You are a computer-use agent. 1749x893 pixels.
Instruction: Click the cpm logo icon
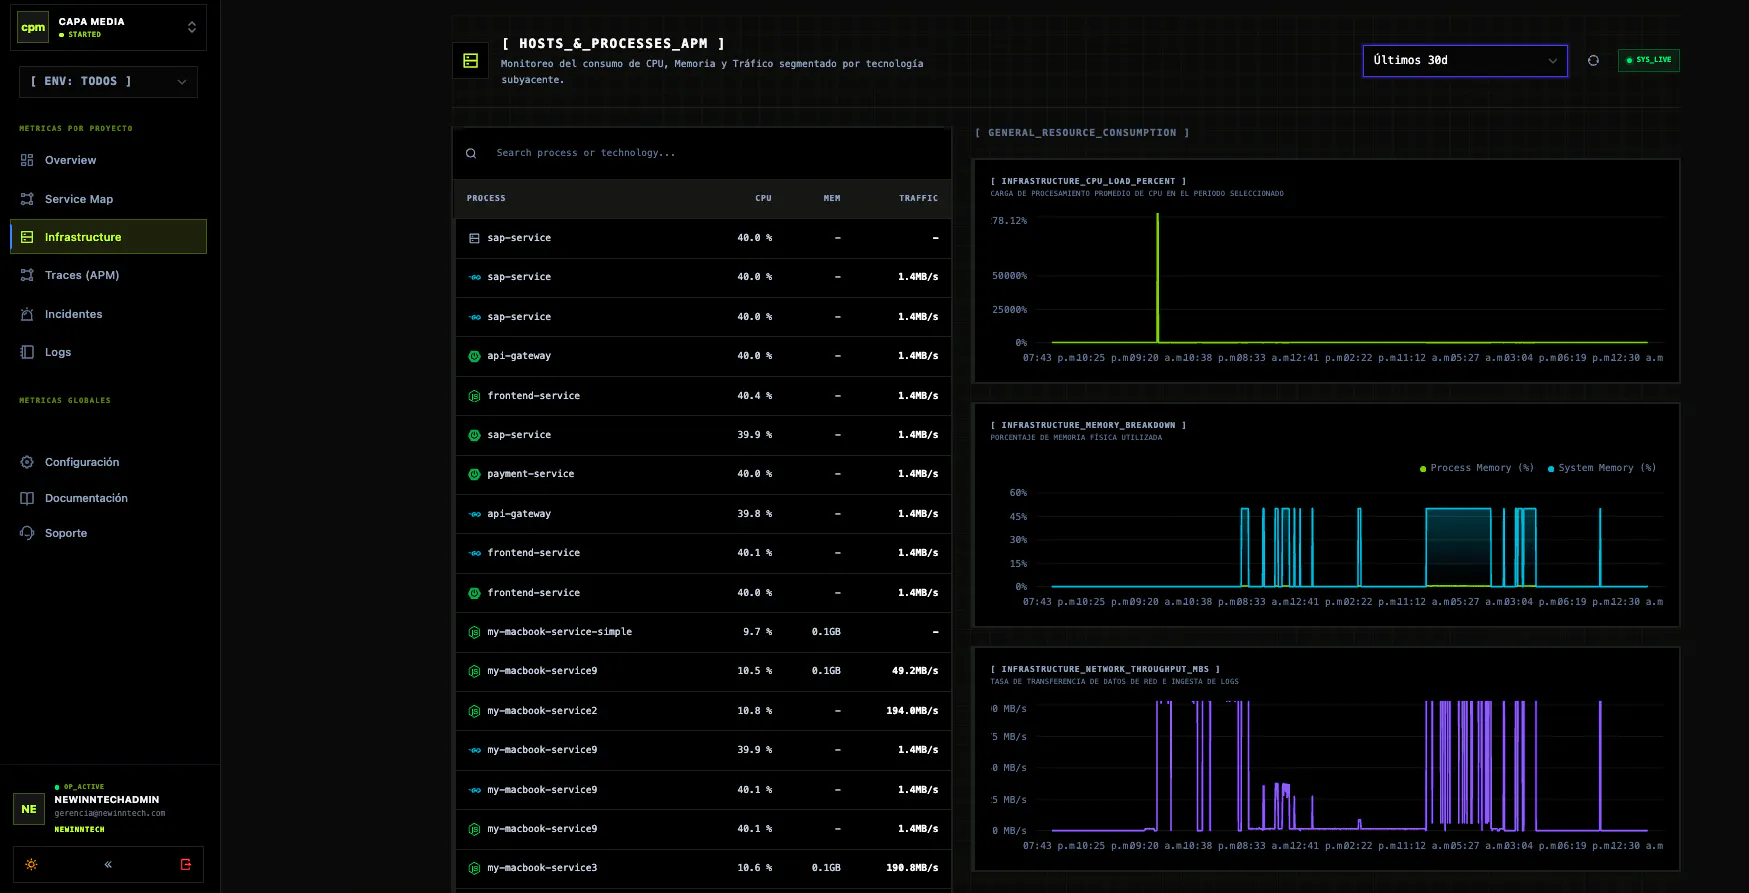click(x=33, y=28)
